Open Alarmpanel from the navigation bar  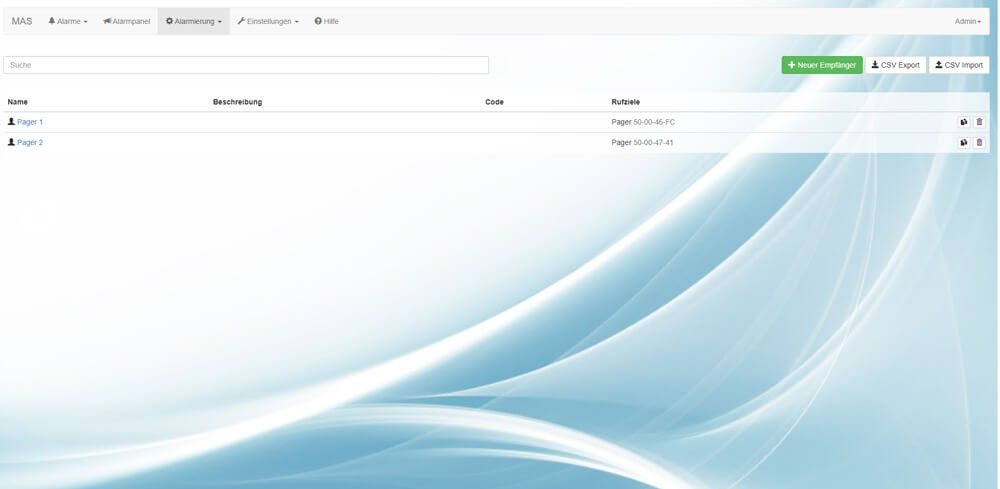tap(126, 21)
